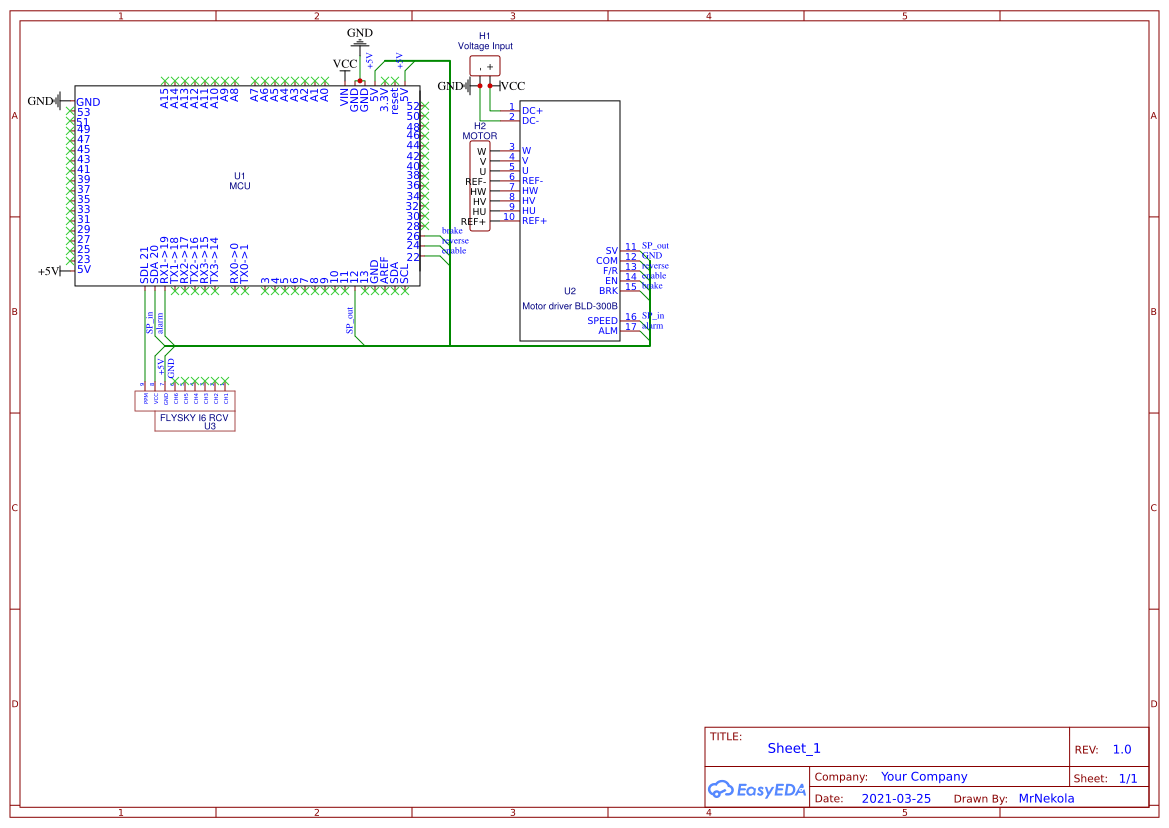Select the H1 Voltage Input connector symbol
Screen dimensions: 1169x828
tap(484, 65)
